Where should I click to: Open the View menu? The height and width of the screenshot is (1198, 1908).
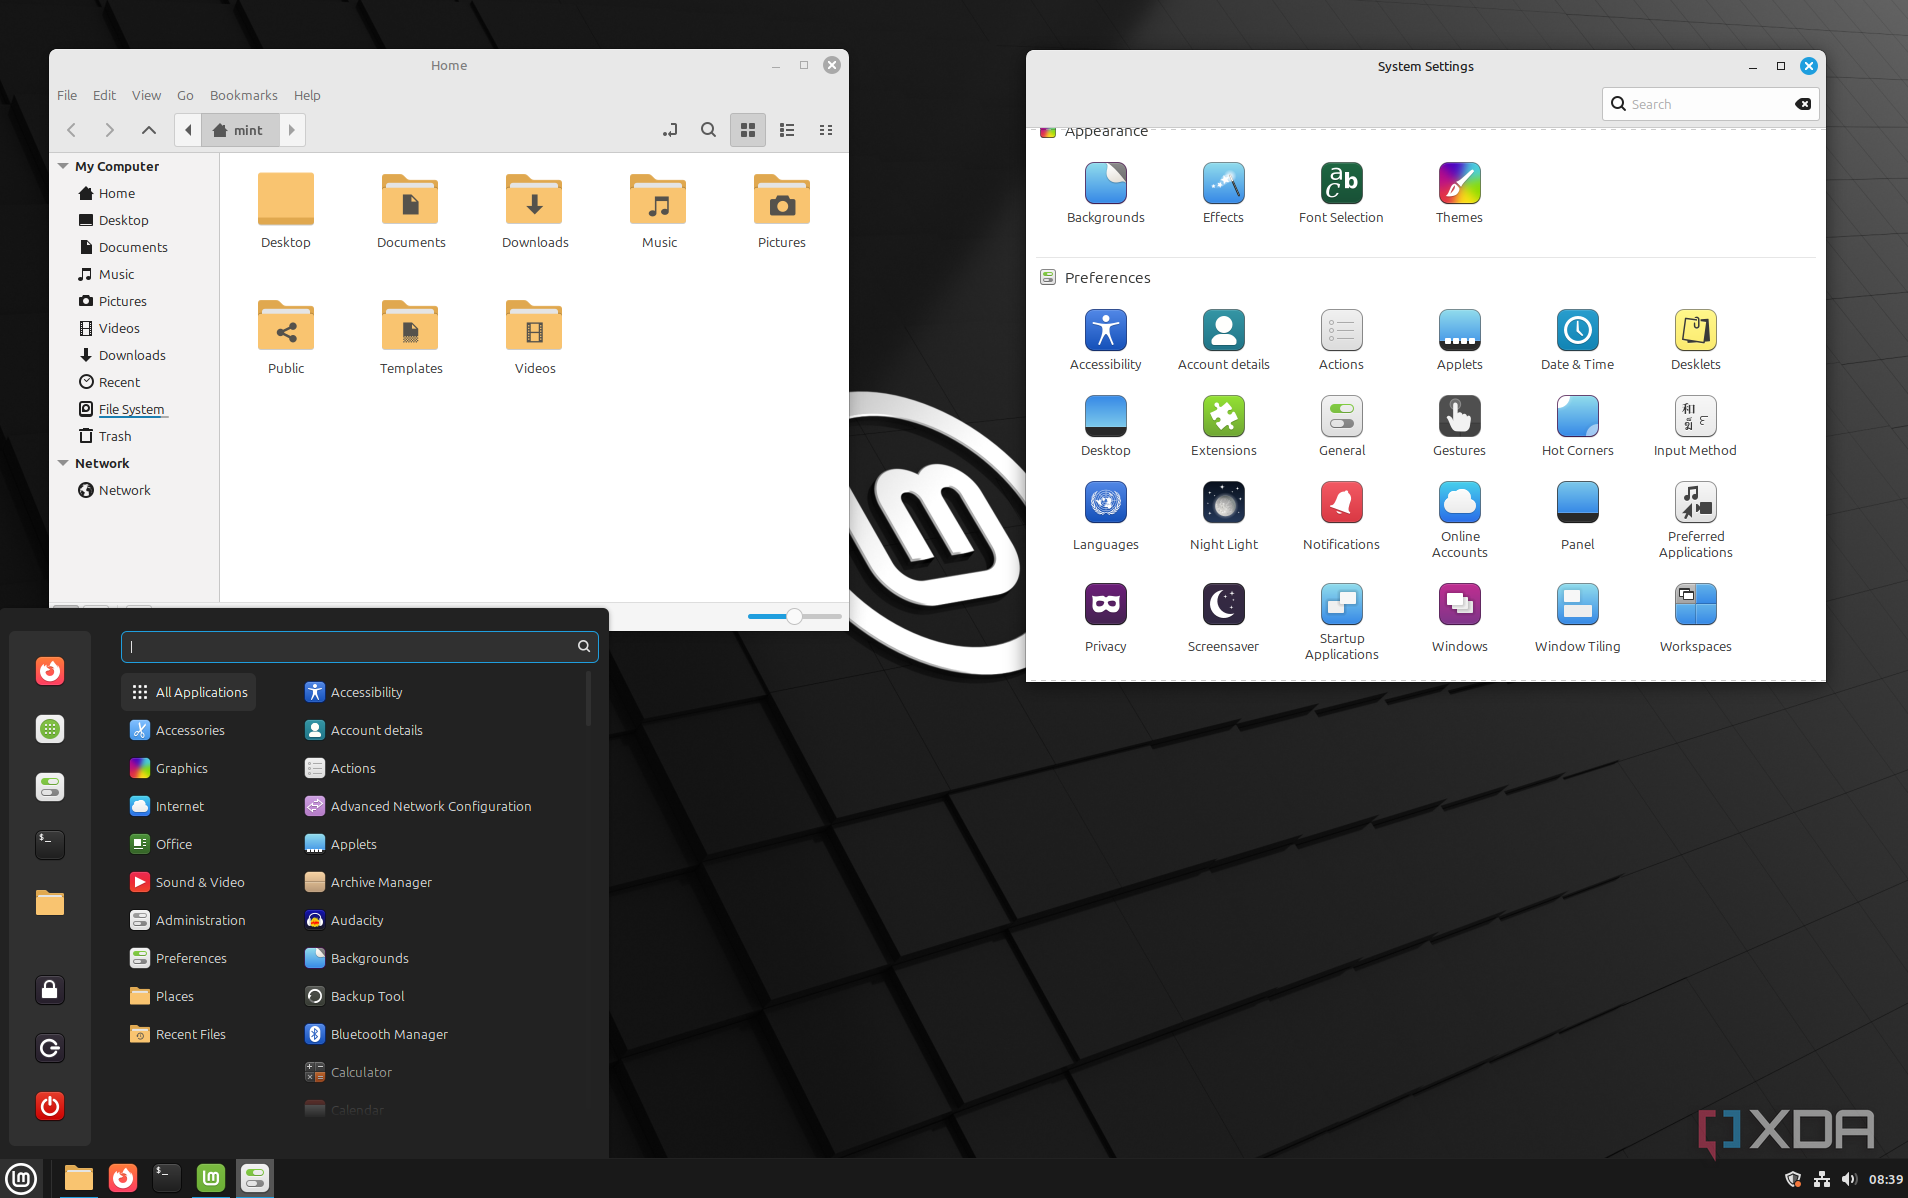tap(146, 95)
